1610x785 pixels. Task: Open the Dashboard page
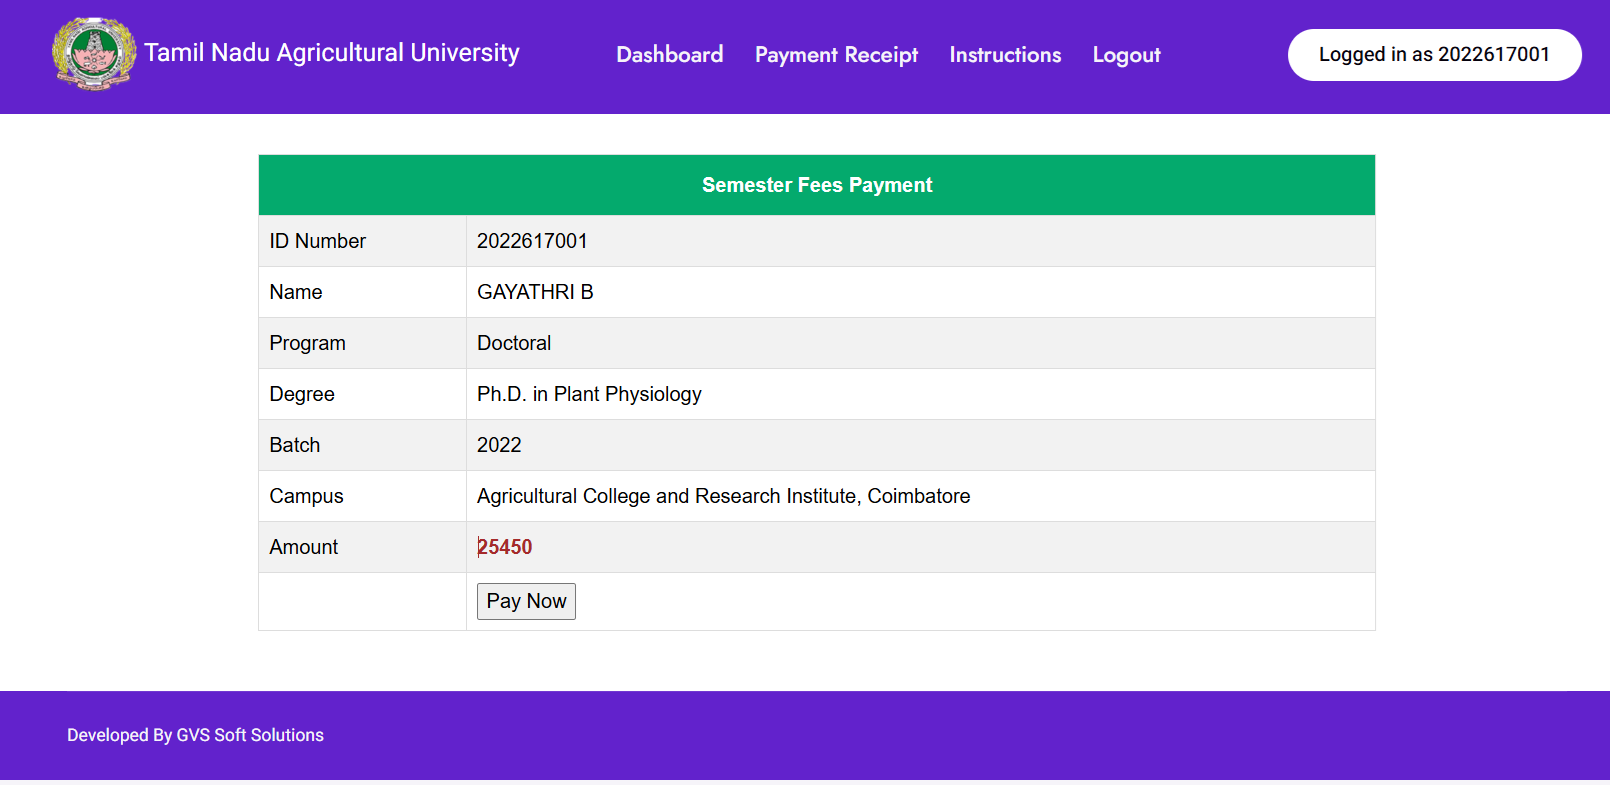669,55
